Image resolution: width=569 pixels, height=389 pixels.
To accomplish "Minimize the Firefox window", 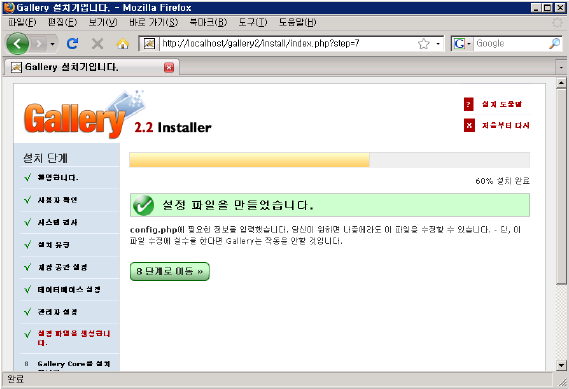I will click(536, 8).
